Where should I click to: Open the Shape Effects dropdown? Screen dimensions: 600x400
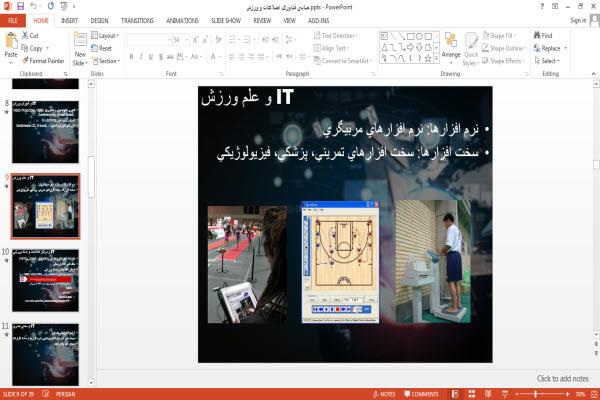(x=503, y=61)
